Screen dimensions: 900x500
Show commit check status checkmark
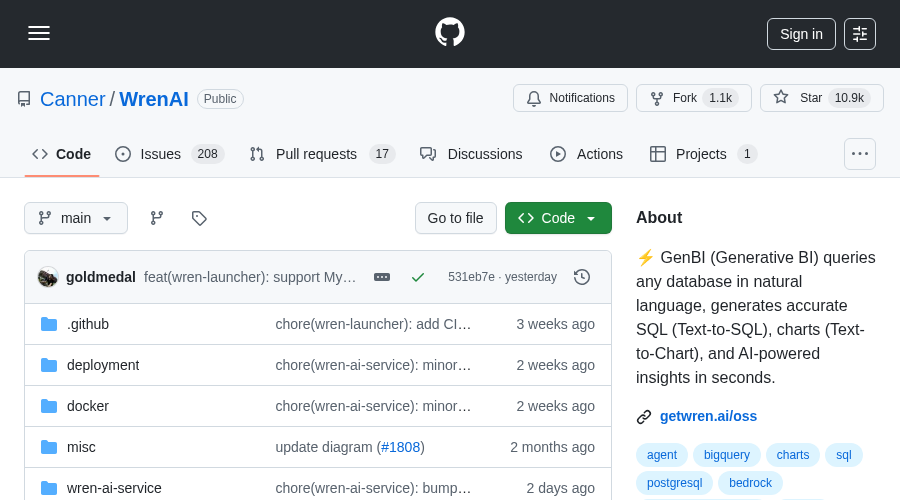[x=418, y=277]
